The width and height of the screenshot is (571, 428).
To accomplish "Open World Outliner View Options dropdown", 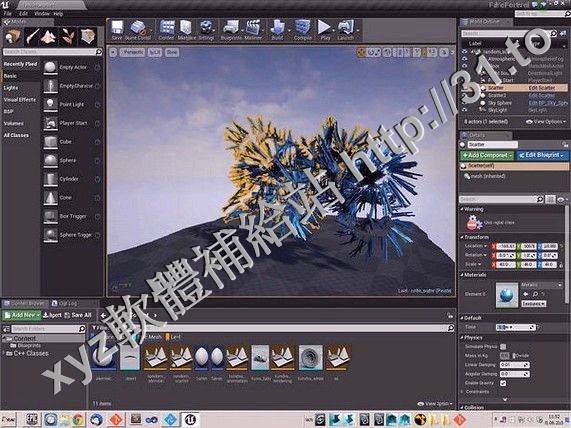I will pos(546,122).
